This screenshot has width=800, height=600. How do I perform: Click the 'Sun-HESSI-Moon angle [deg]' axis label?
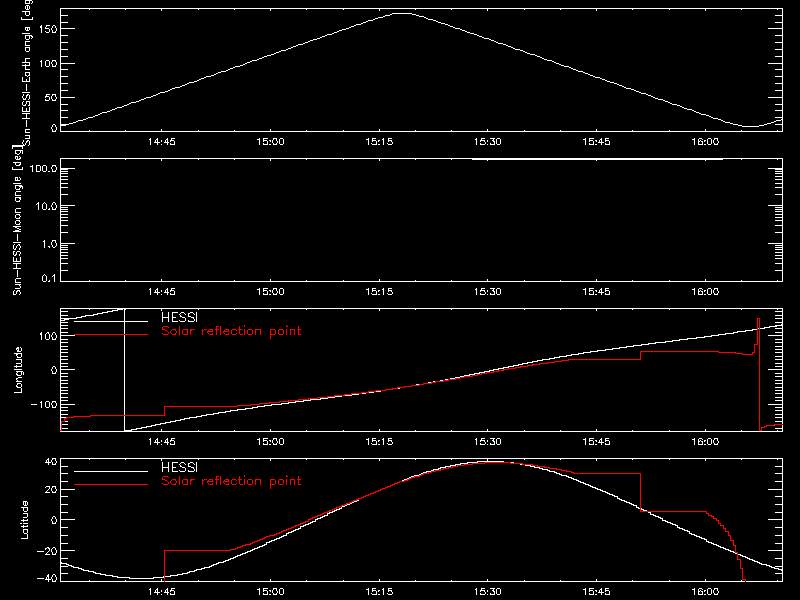(x=17, y=220)
